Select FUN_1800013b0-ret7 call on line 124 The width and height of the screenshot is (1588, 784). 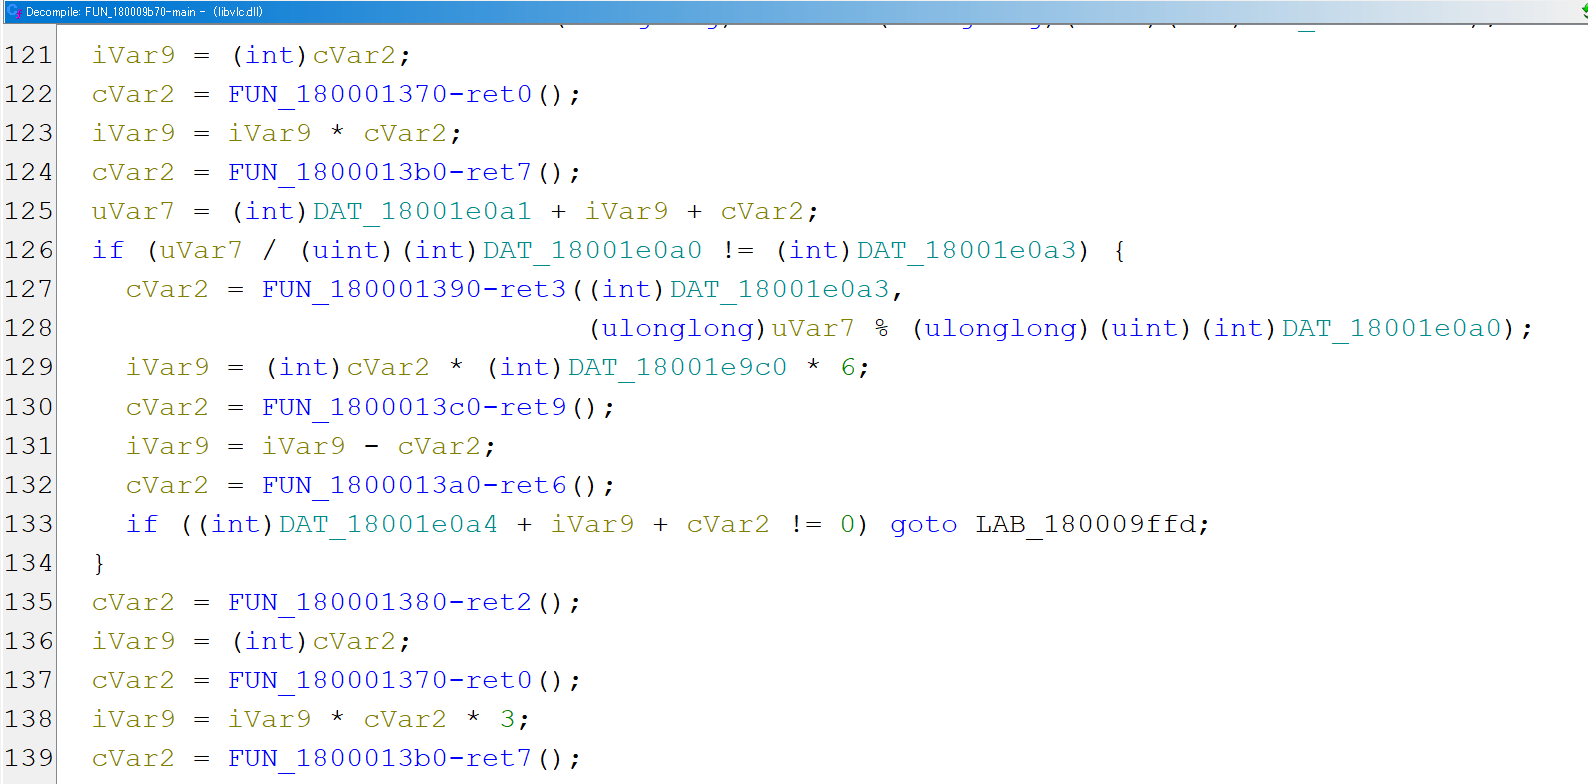[x=380, y=172]
